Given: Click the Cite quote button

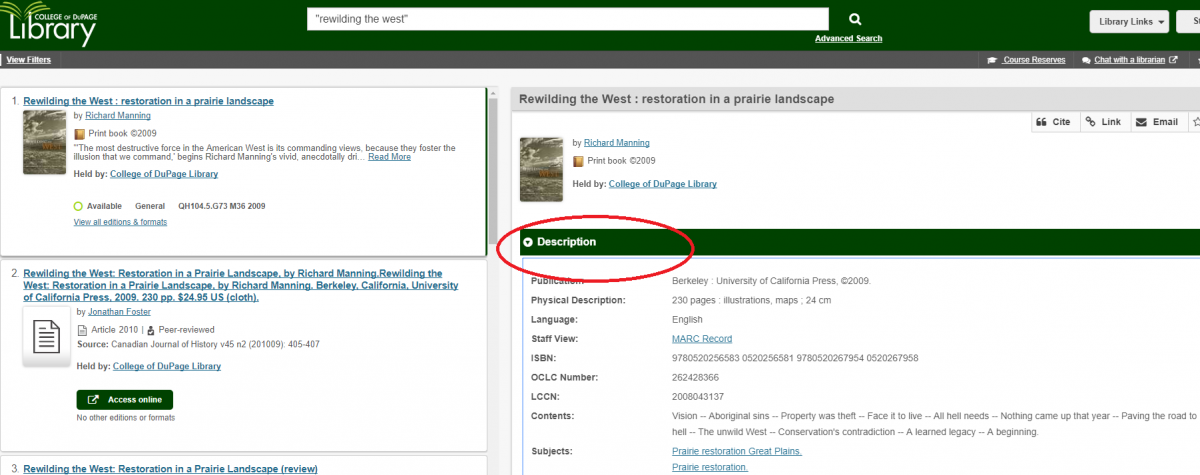Looking at the screenshot, I should tap(1054, 122).
